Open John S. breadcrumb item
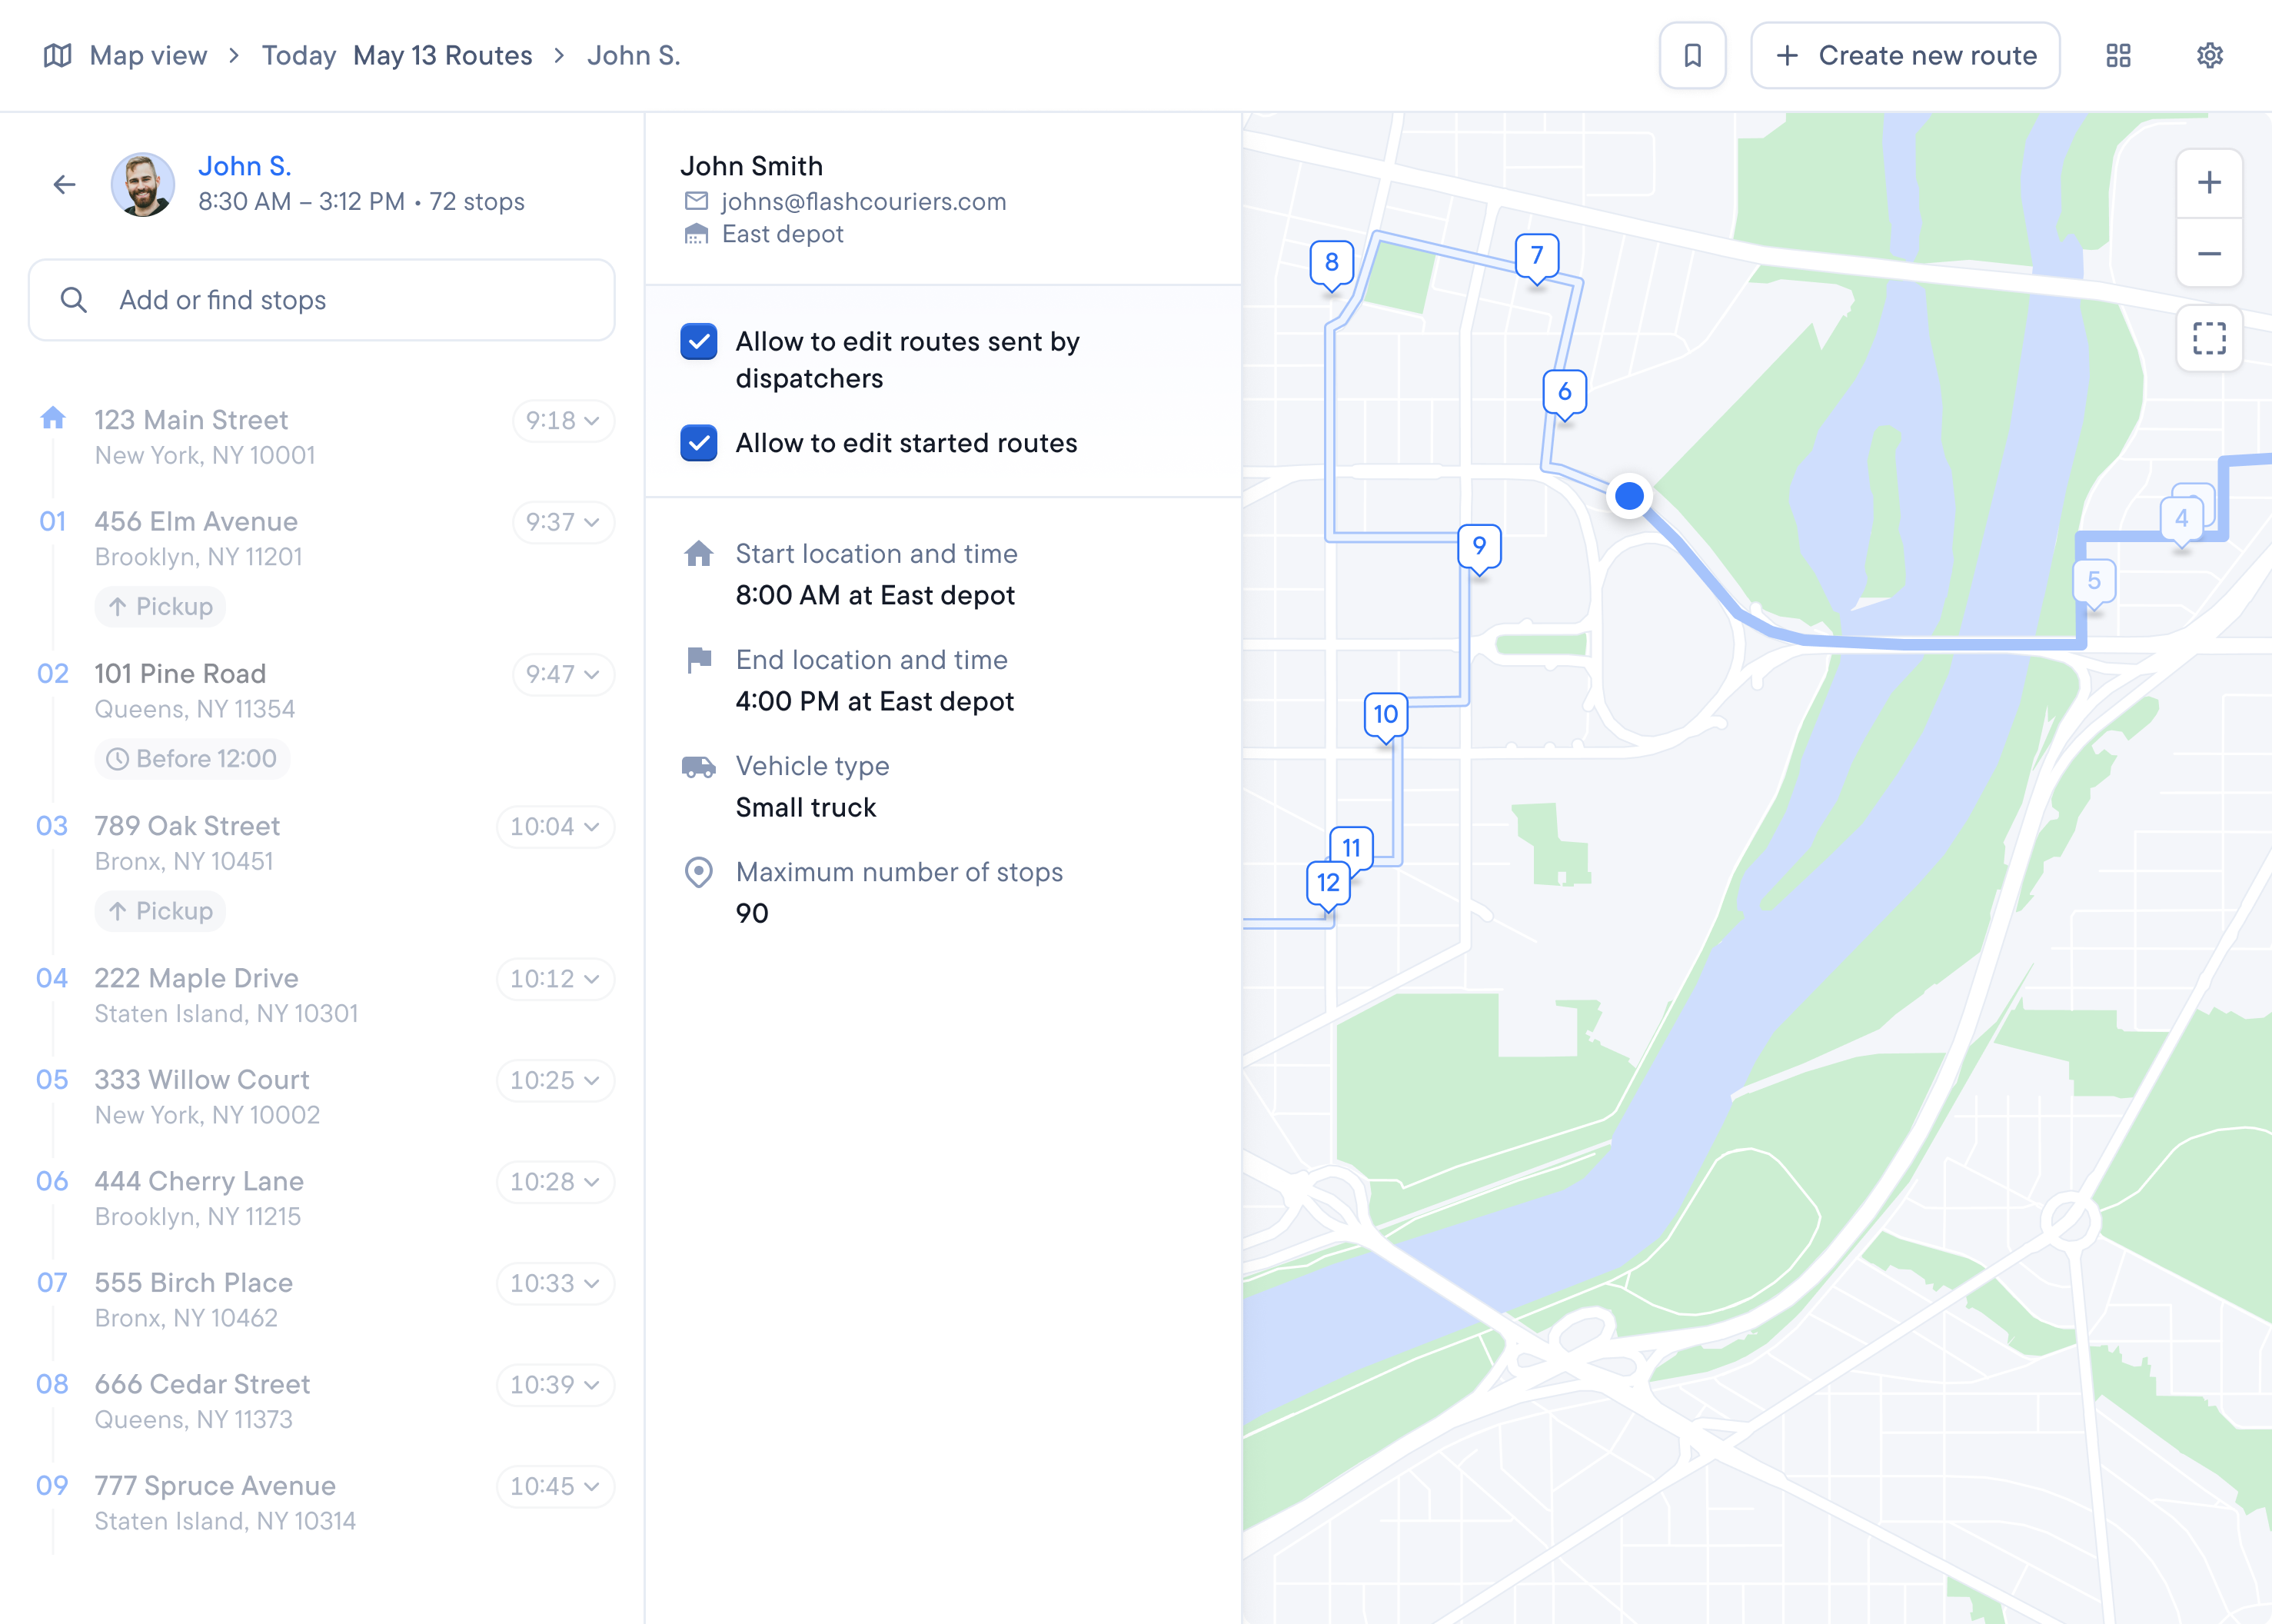Screen dimensions: 2272x1624 634,55
